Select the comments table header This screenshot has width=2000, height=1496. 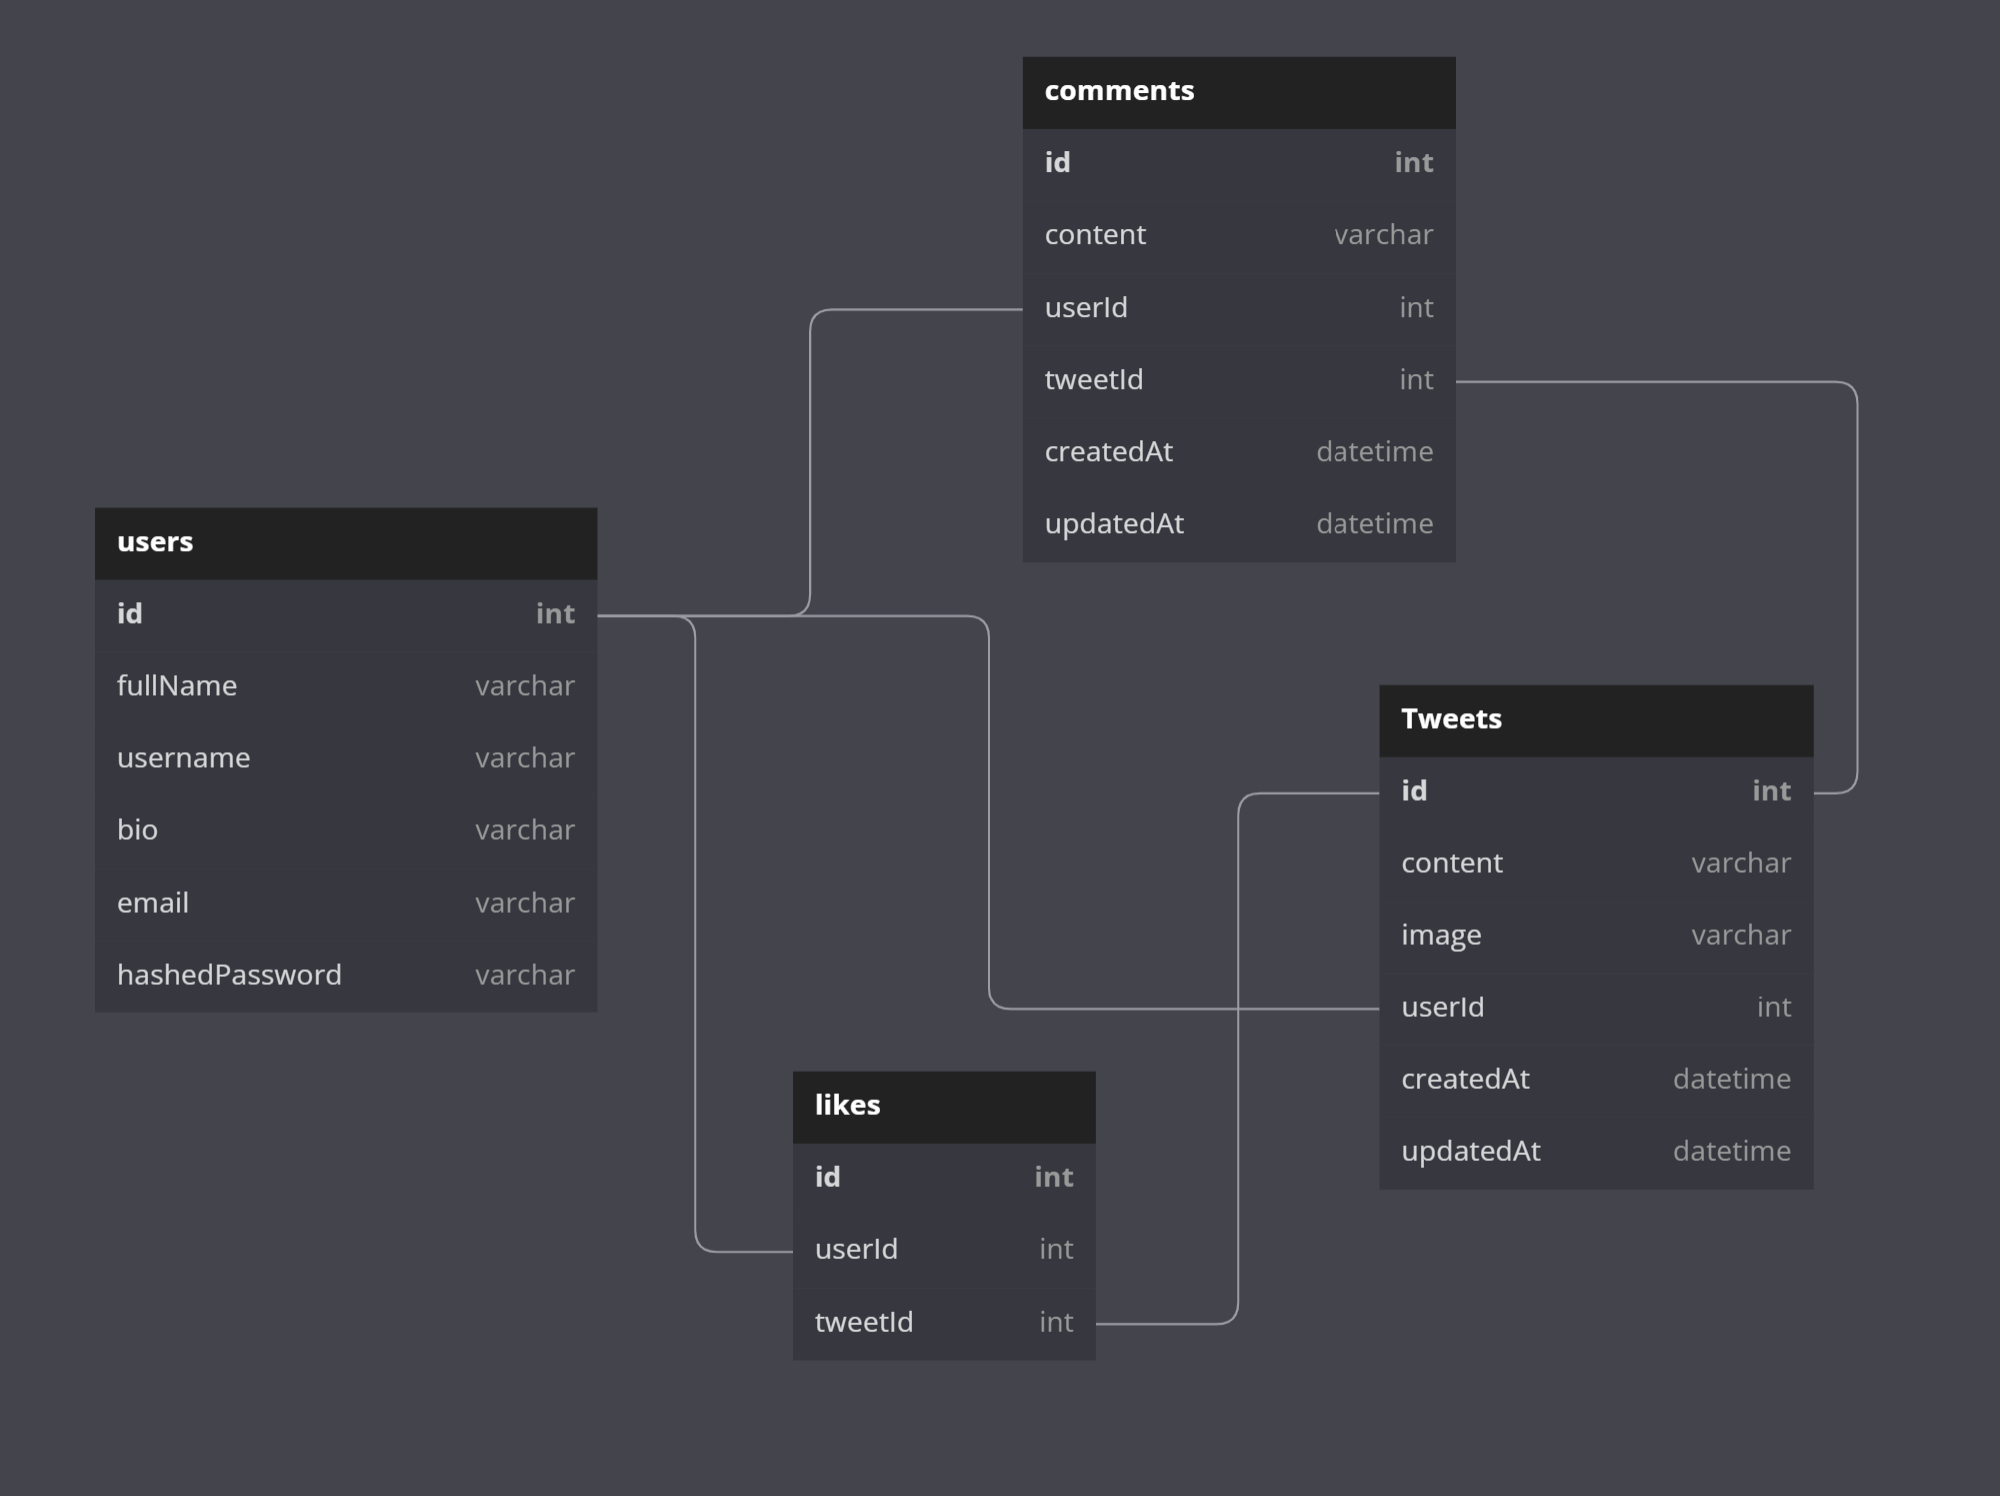(x=1239, y=92)
